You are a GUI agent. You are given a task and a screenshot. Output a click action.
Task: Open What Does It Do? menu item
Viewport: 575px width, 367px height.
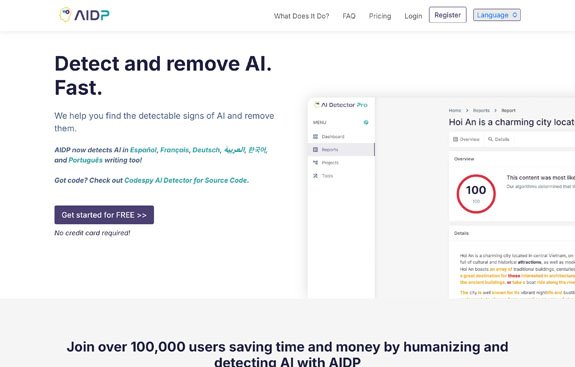point(301,16)
